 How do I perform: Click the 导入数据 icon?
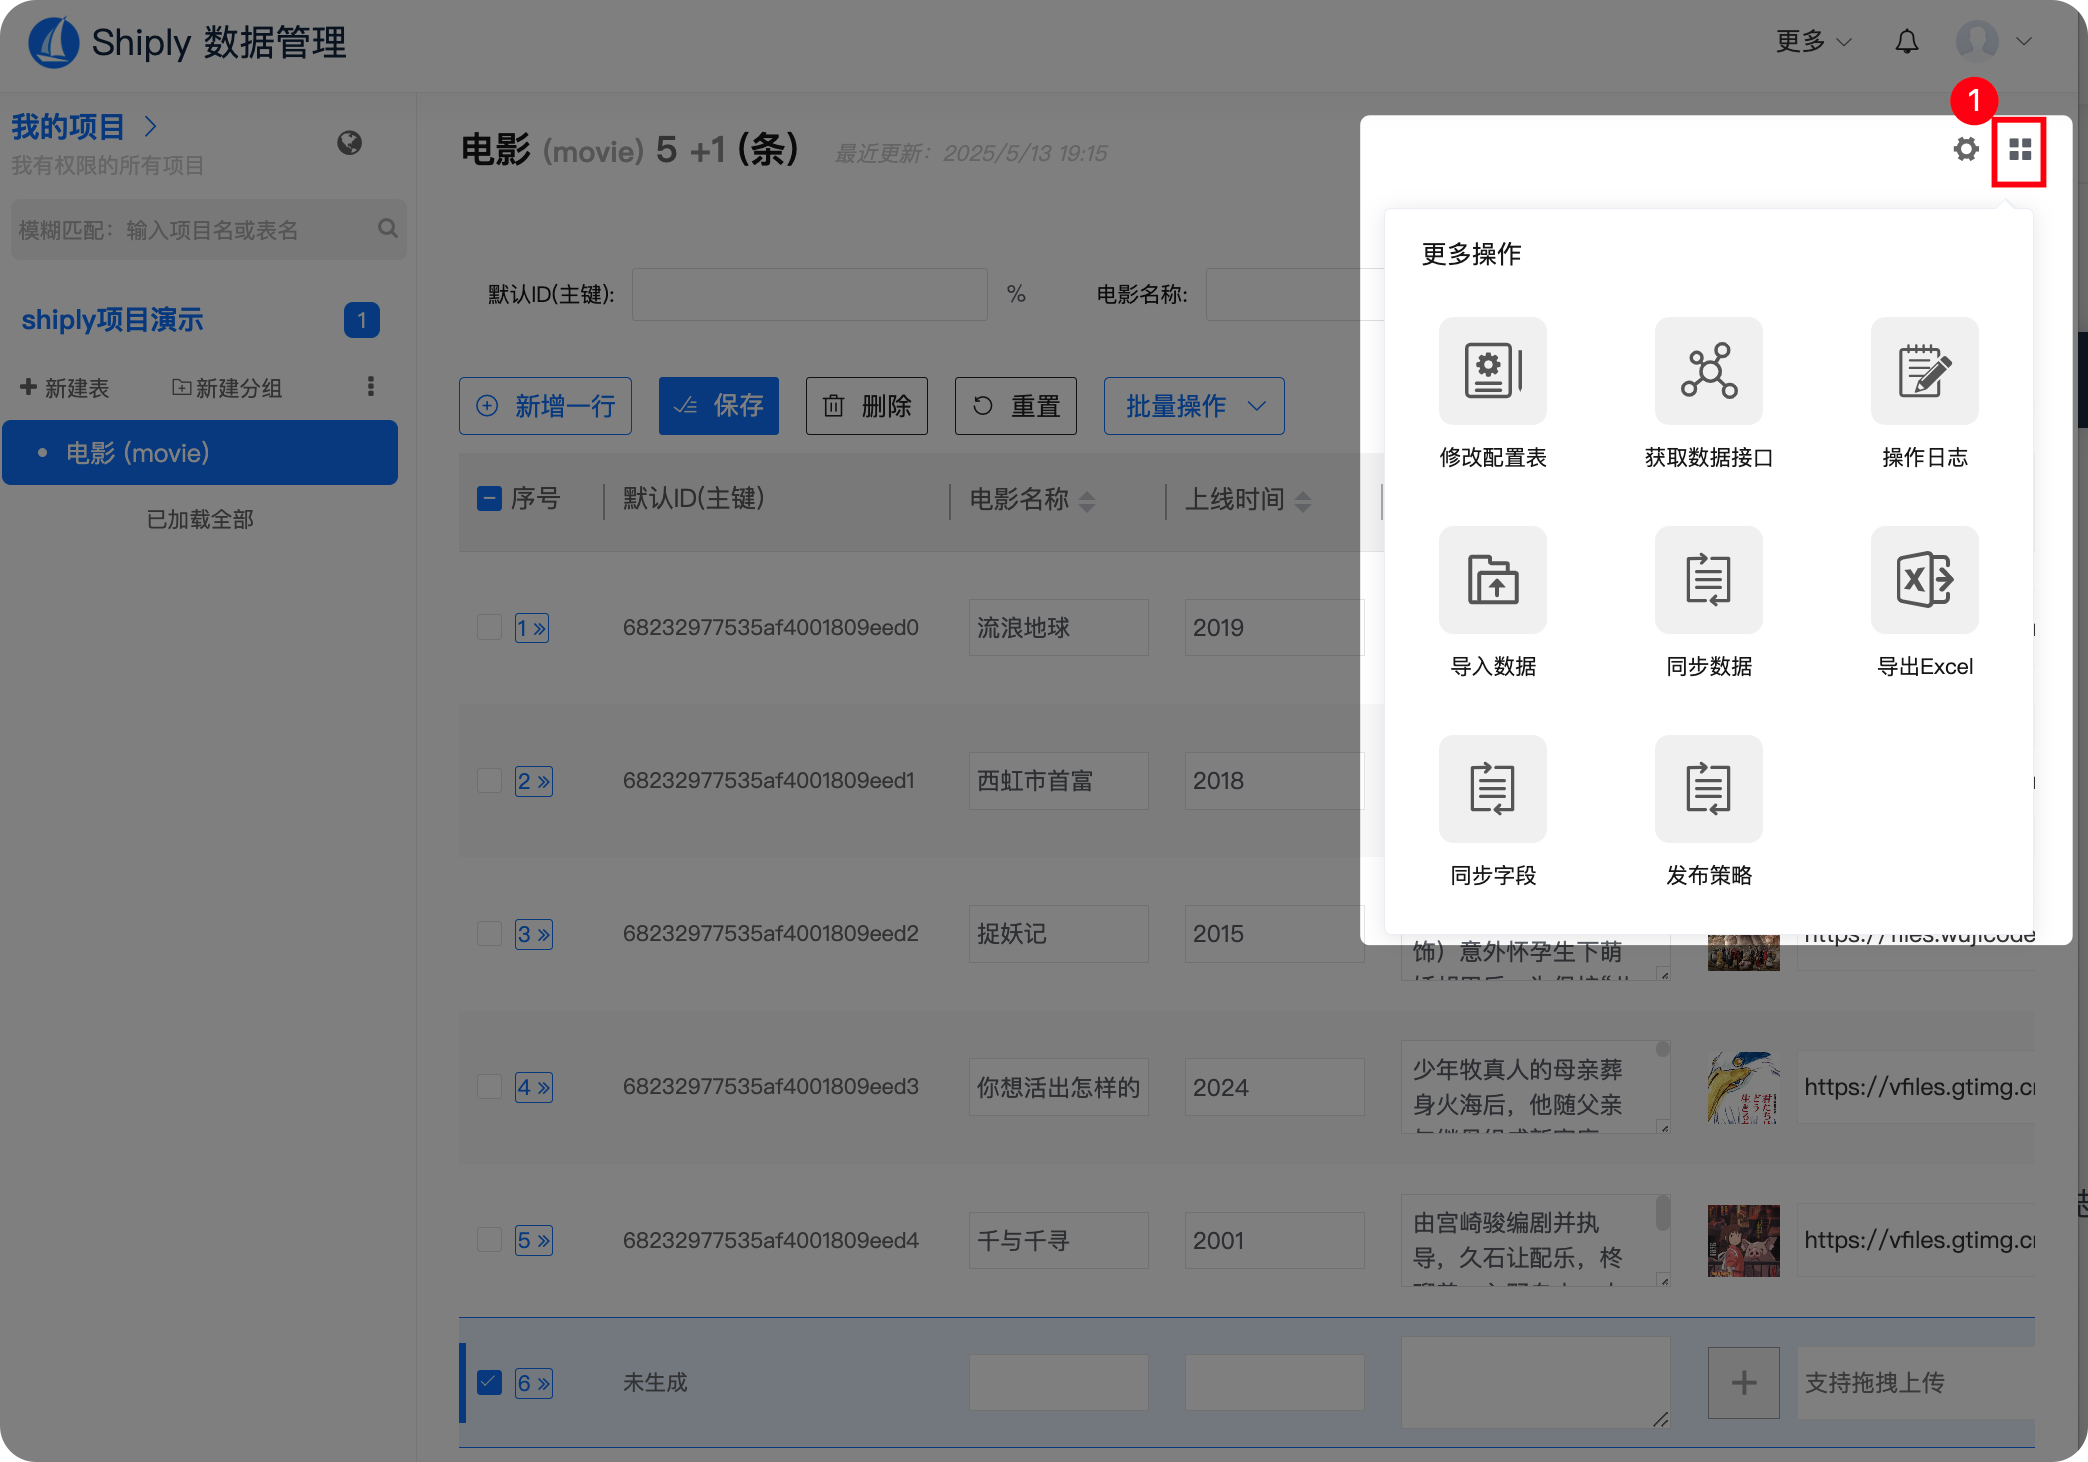point(1492,580)
